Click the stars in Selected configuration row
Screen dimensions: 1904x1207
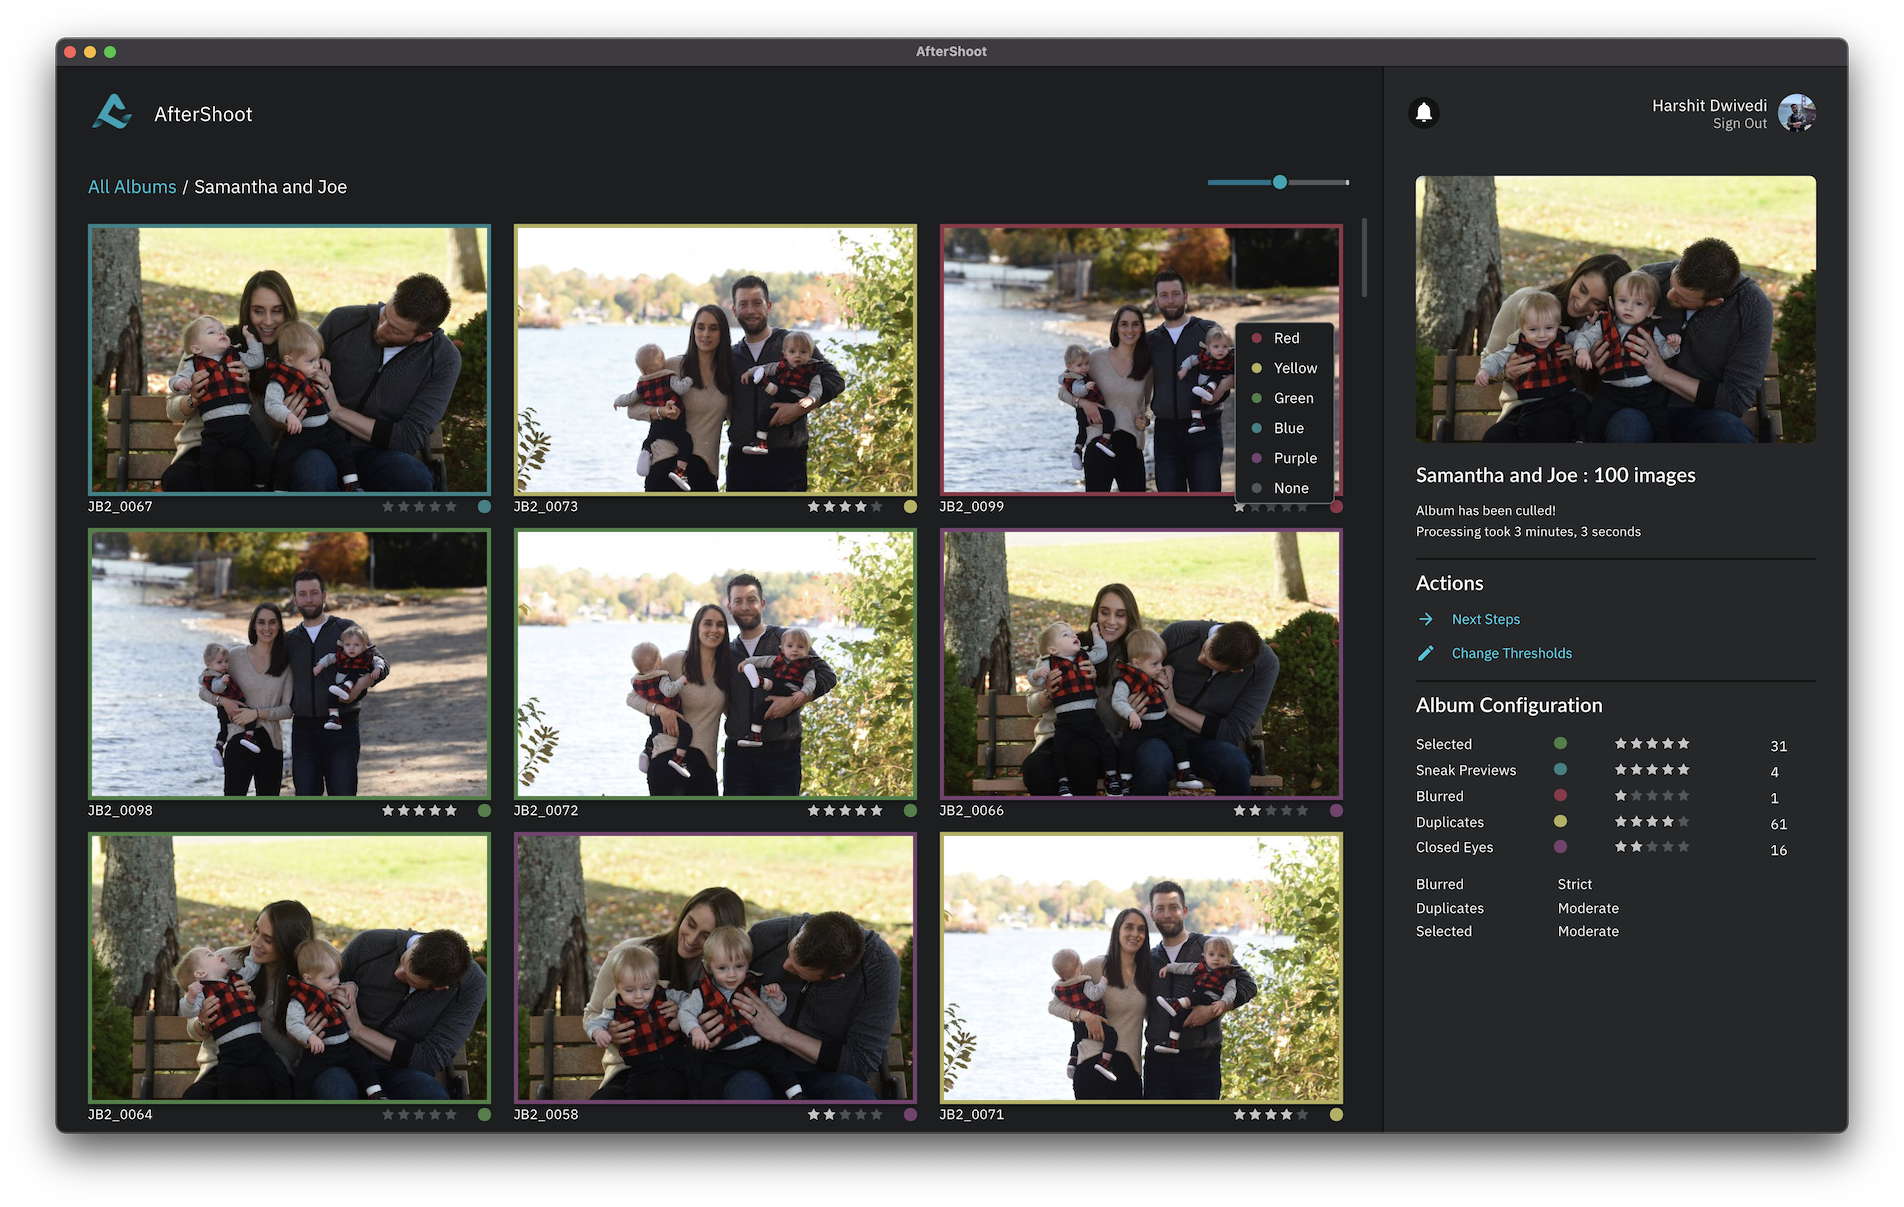(1652, 744)
